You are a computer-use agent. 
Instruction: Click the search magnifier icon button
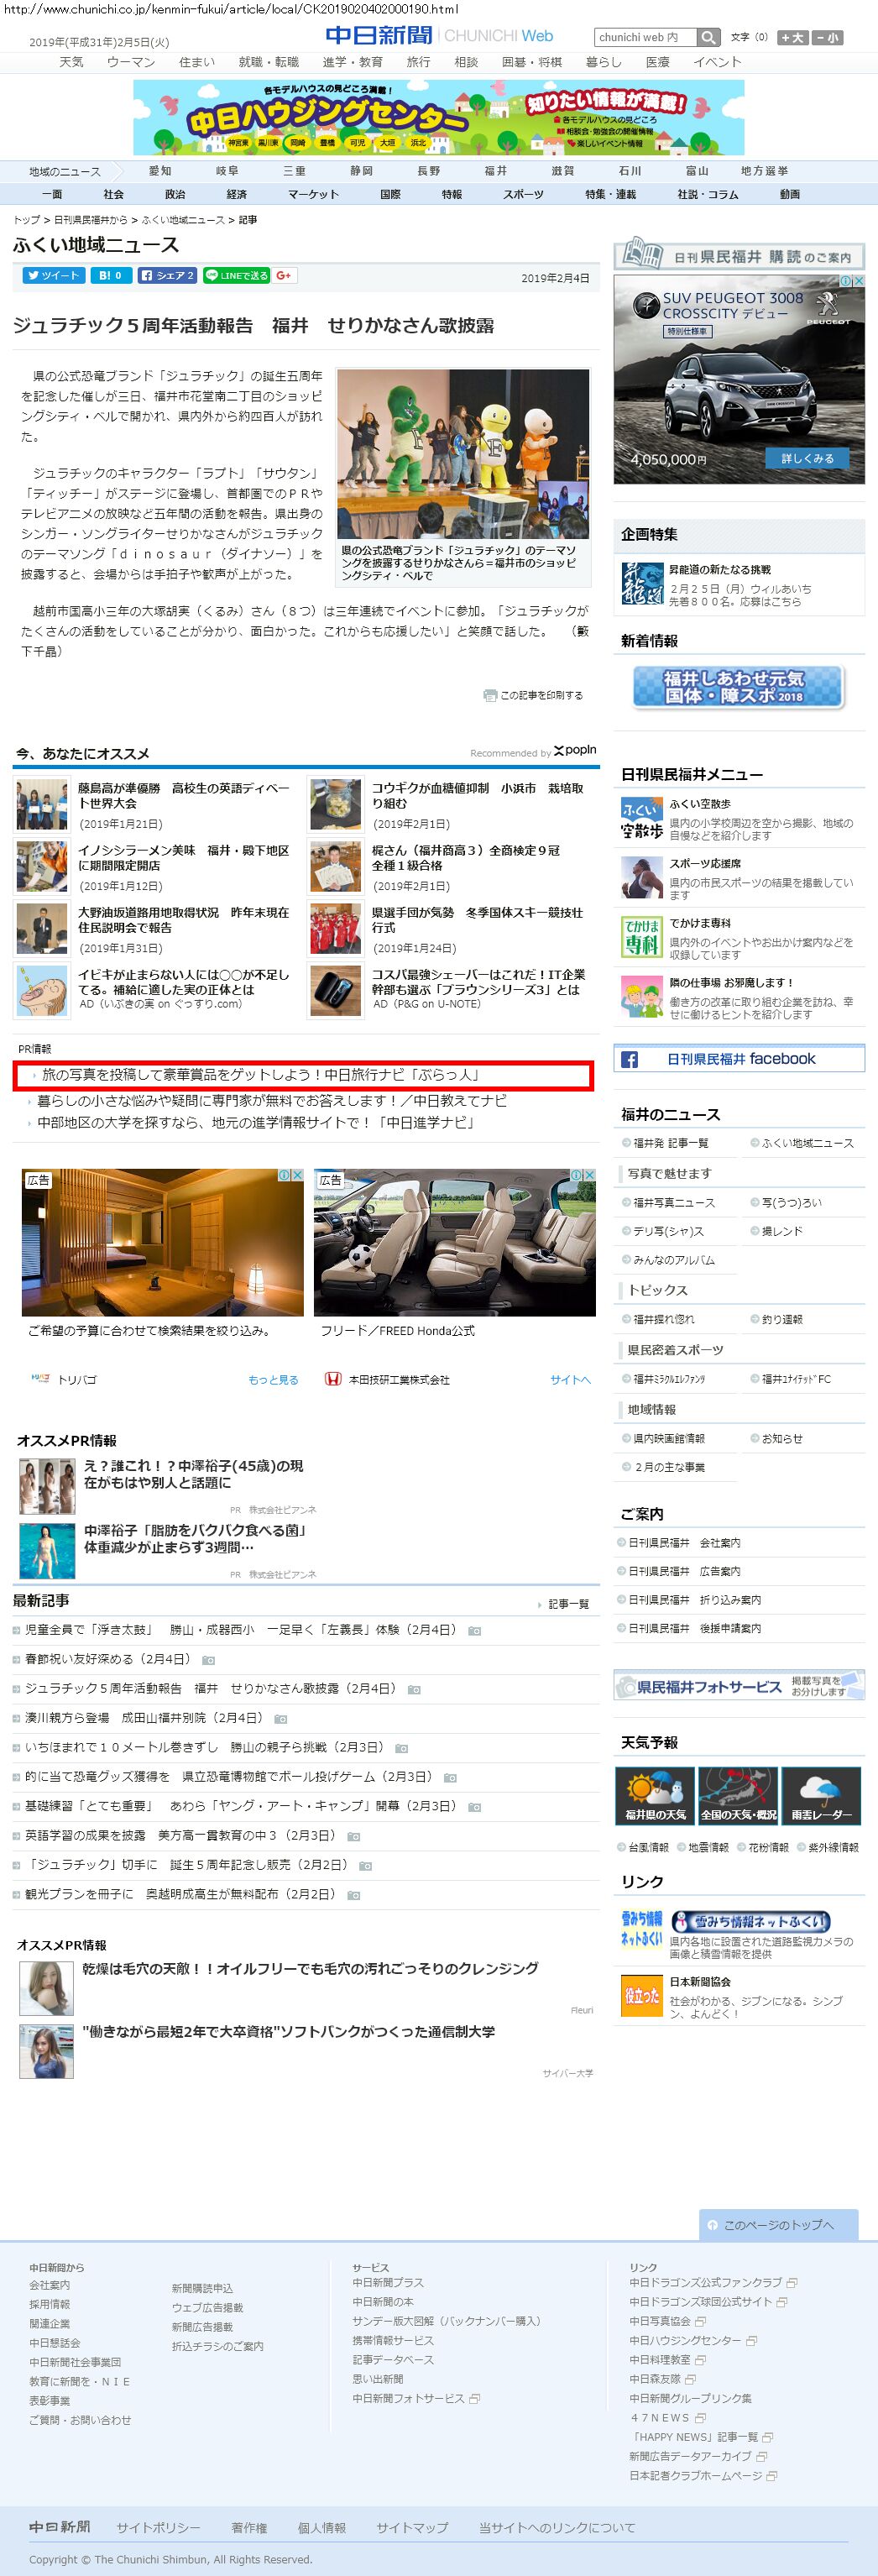[x=708, y=38]
